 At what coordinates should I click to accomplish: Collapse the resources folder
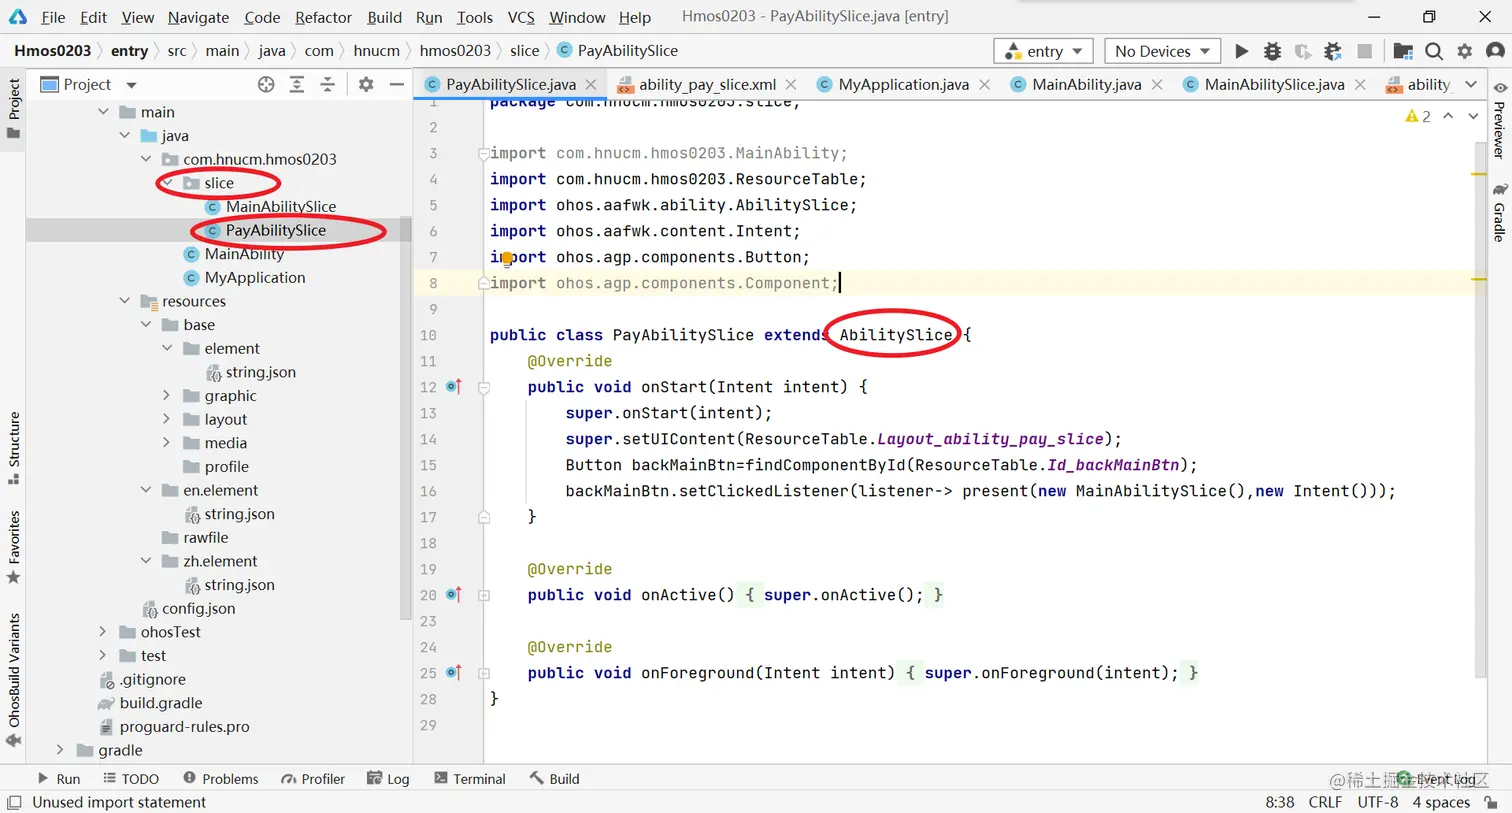125,301
